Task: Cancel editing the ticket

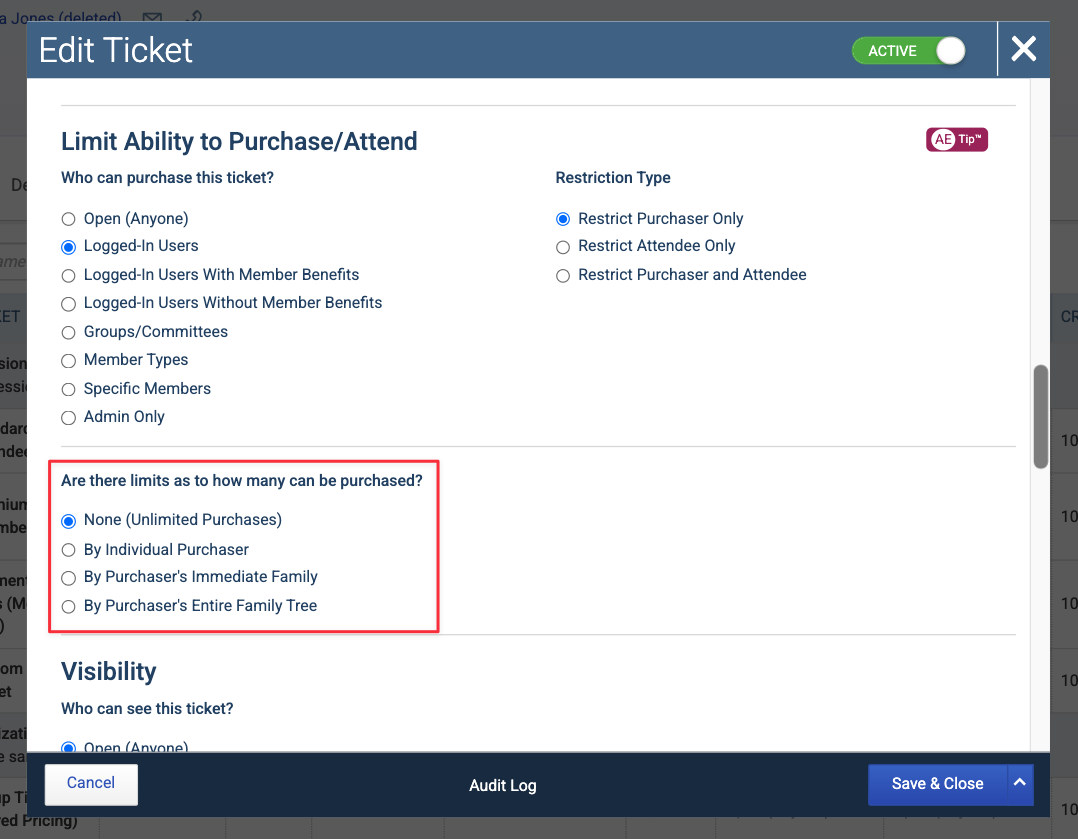Action: [x=91, y=784]
